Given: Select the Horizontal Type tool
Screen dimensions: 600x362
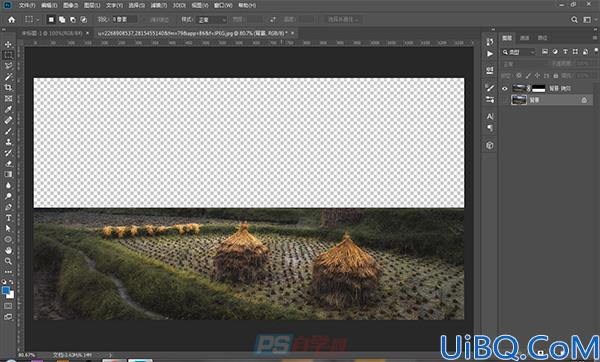Looking at the screenshot, I should point(8,218).
